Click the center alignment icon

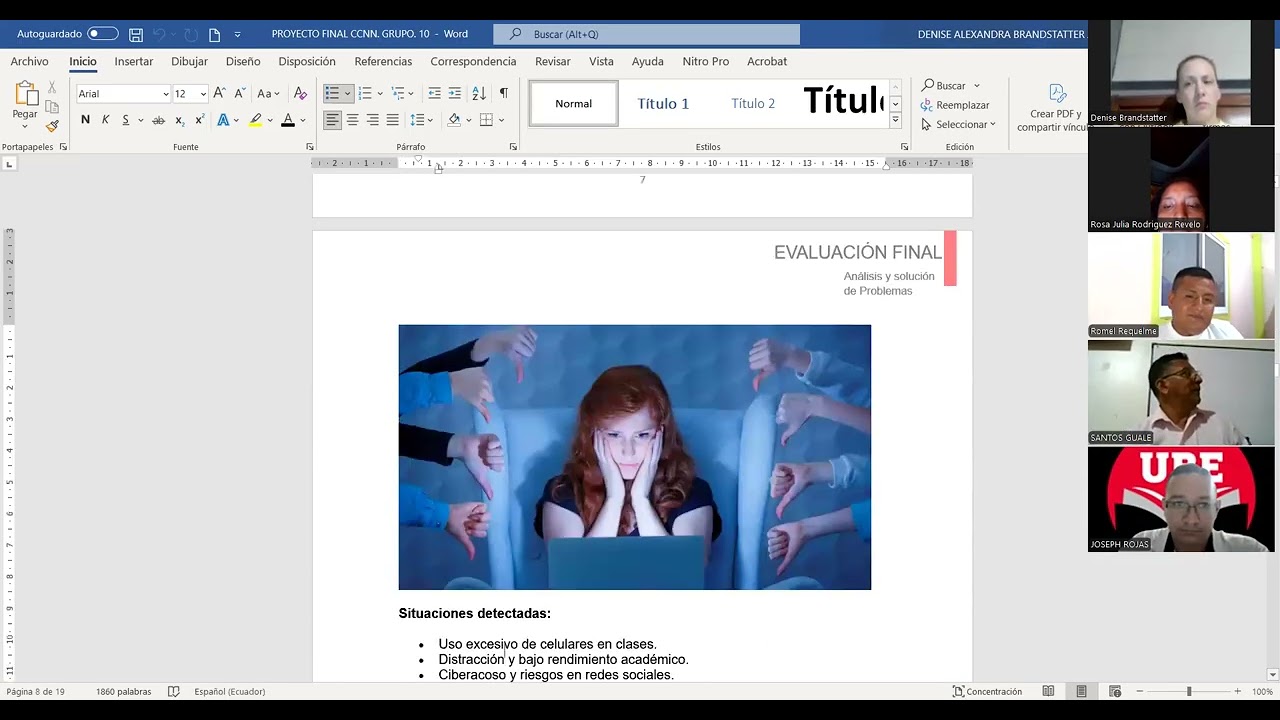tap(352, 120)
